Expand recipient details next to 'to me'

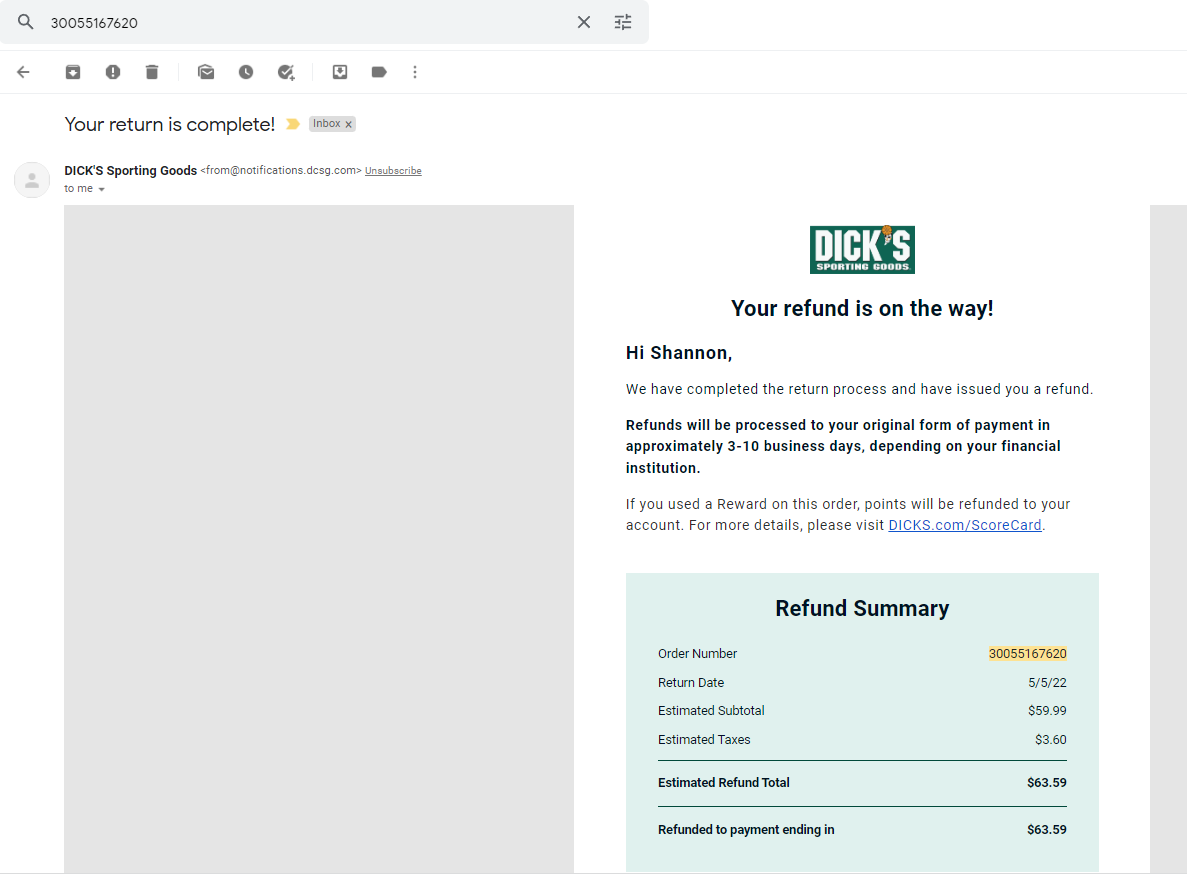[101, 189]
